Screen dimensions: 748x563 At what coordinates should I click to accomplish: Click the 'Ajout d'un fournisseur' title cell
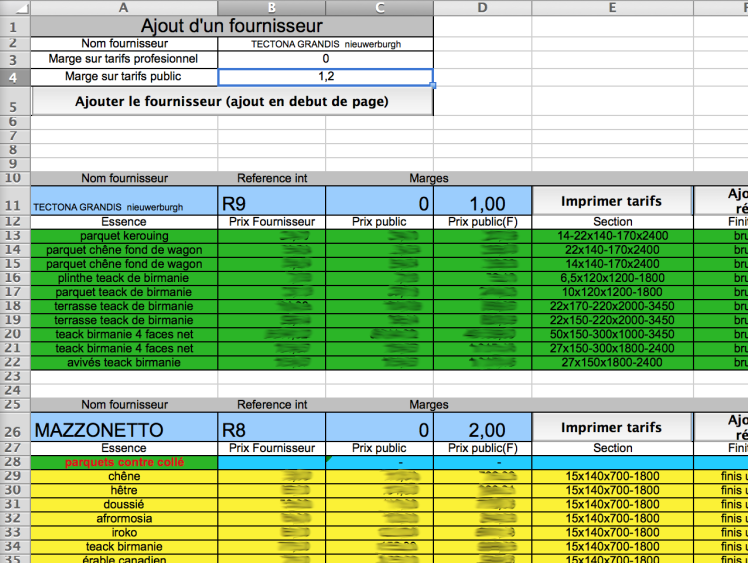pos(232,26)
